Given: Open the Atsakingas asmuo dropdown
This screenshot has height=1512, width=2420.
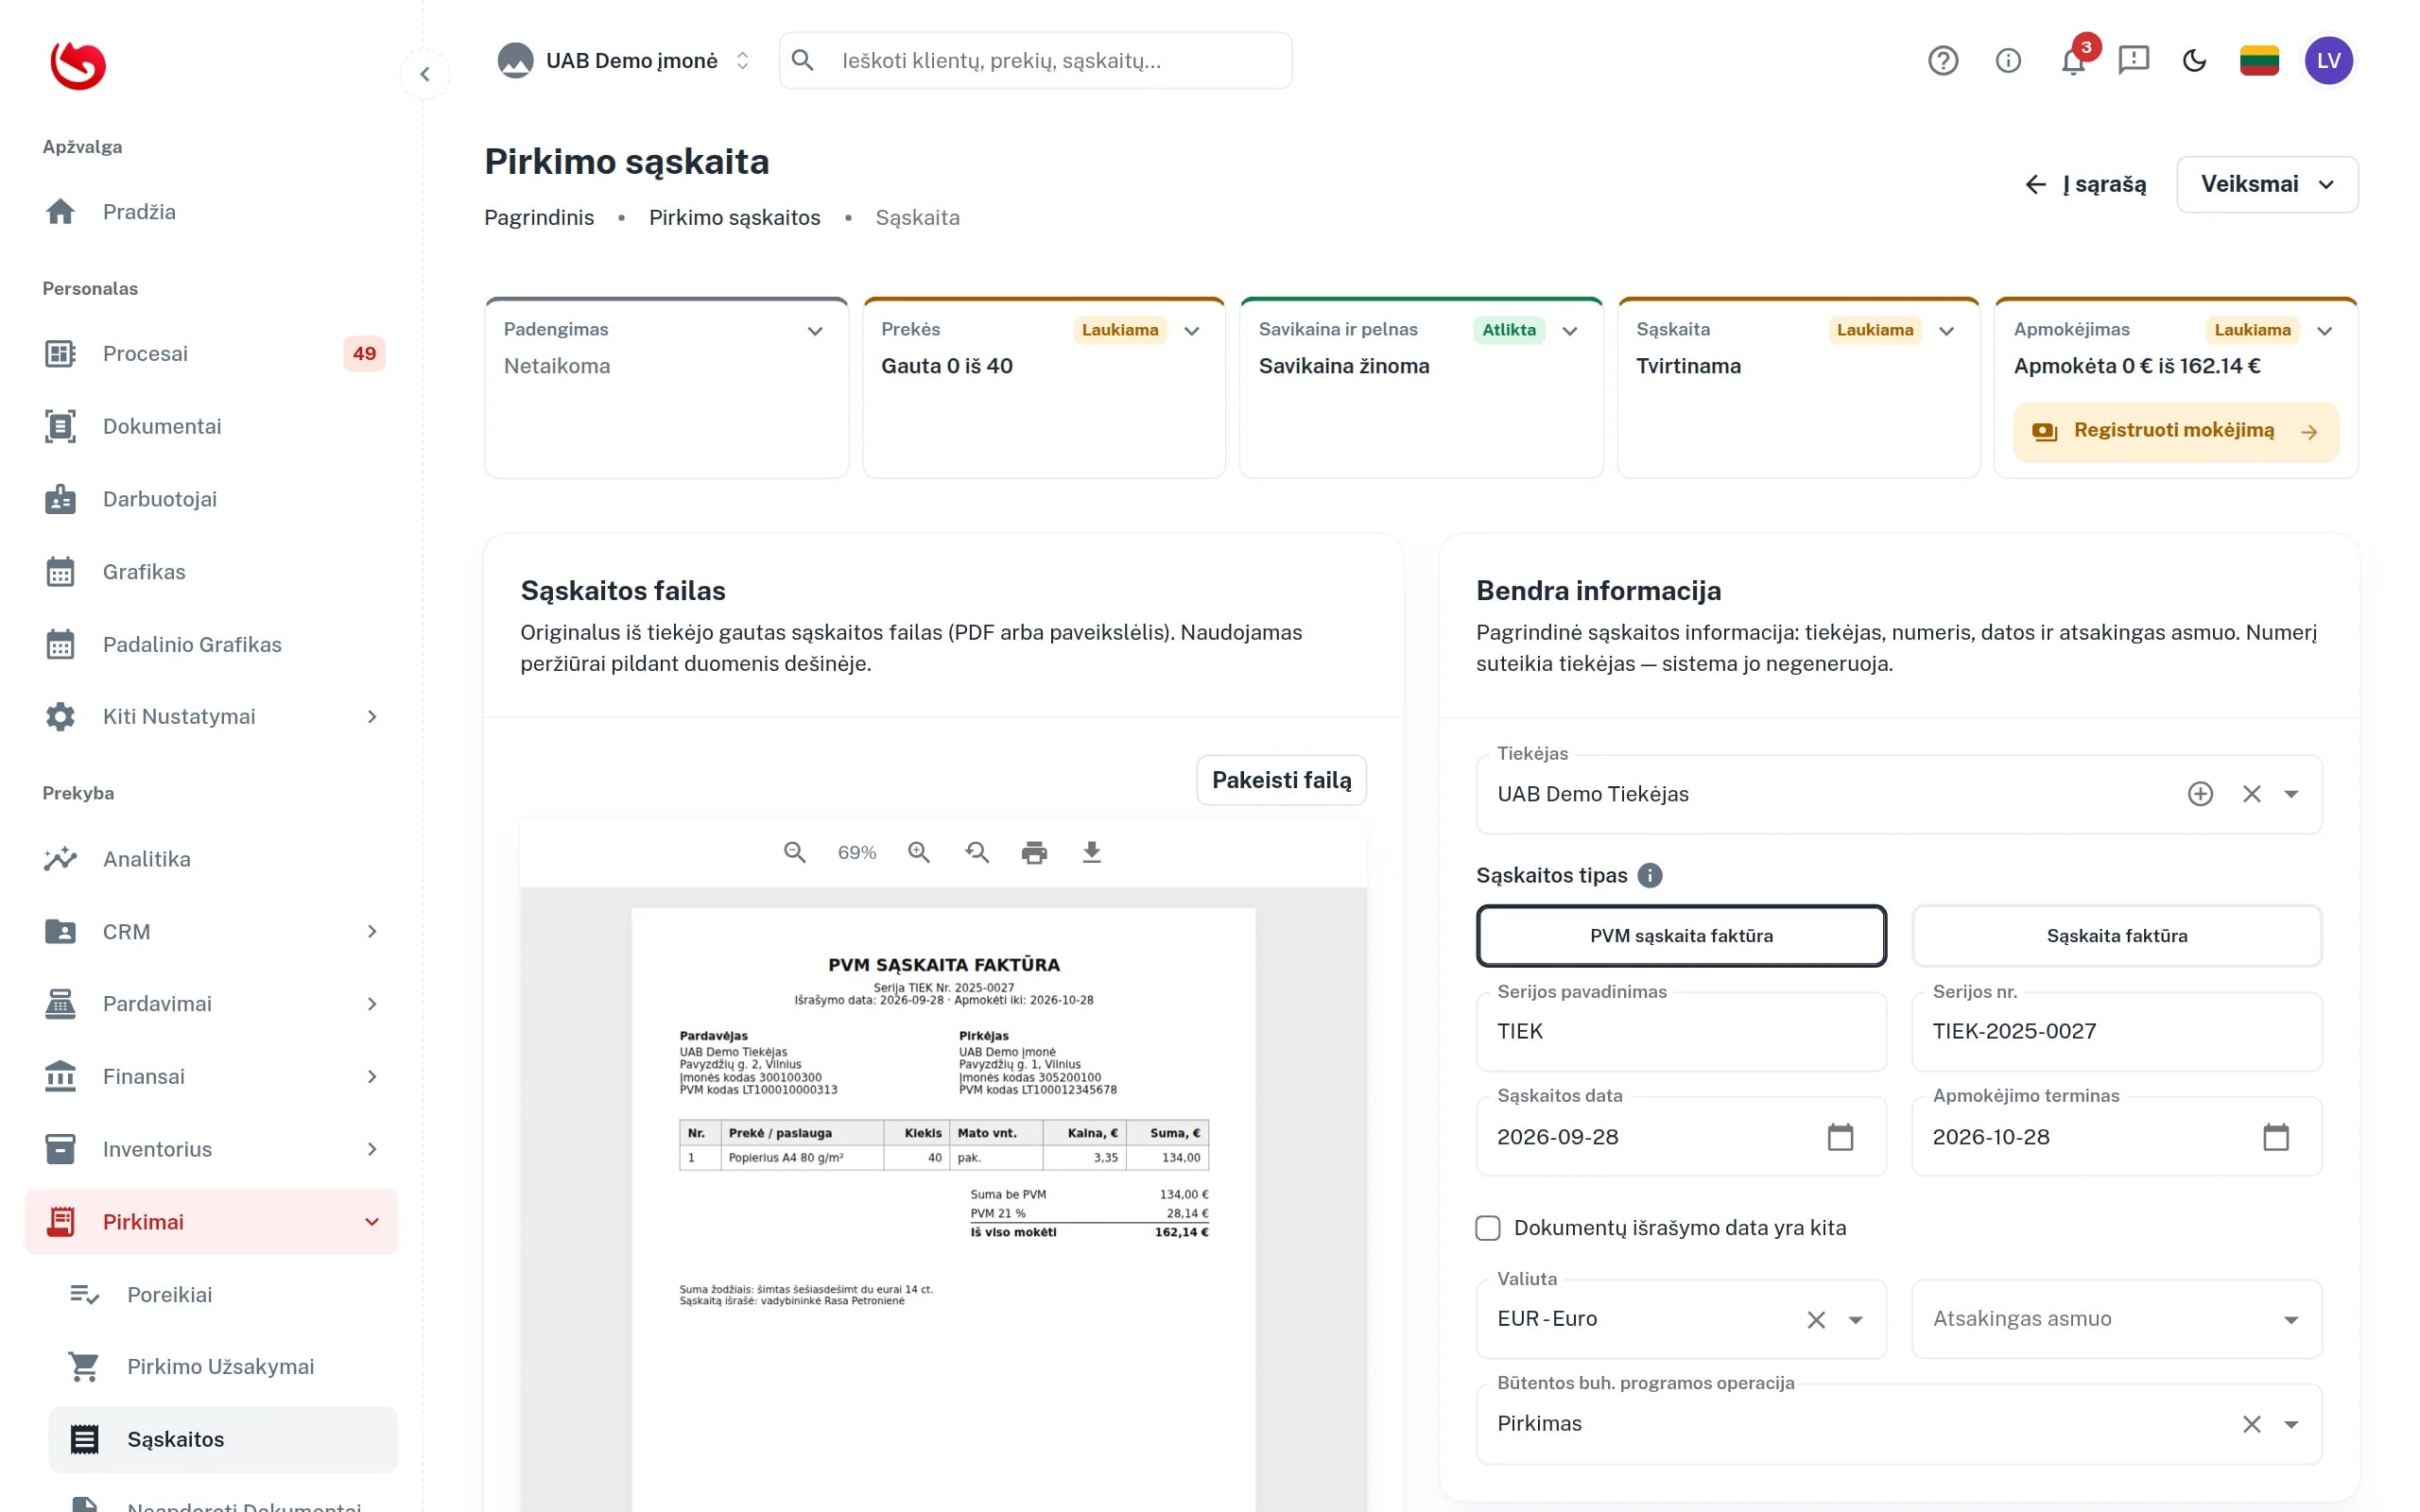Looking at the screenshot, I should pos(2116,1319).
